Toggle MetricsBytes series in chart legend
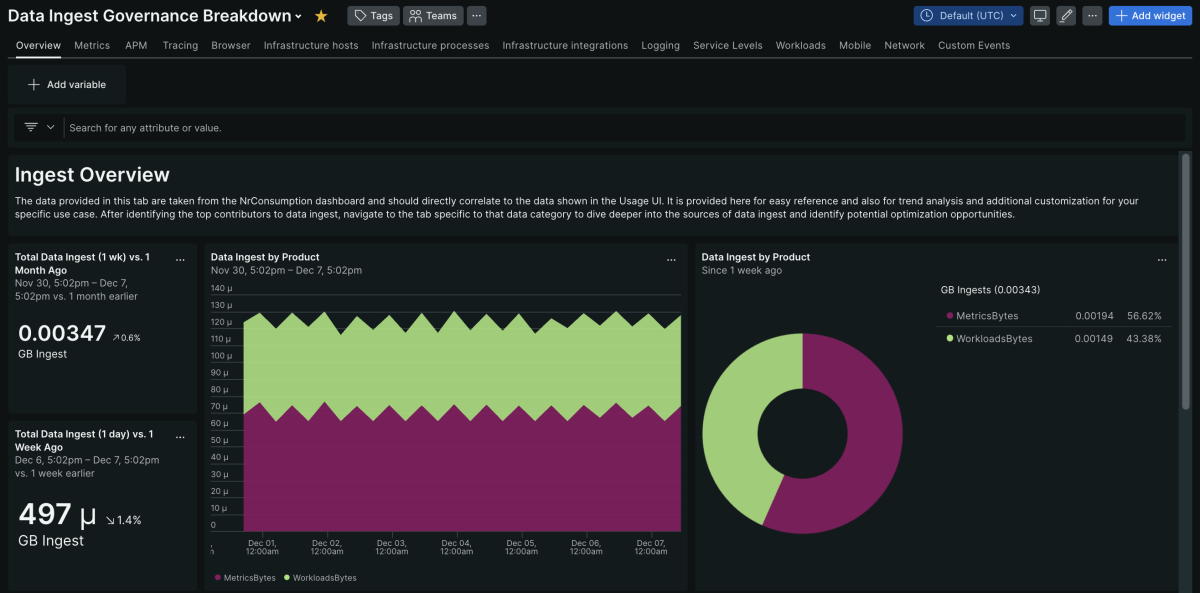 245,578
